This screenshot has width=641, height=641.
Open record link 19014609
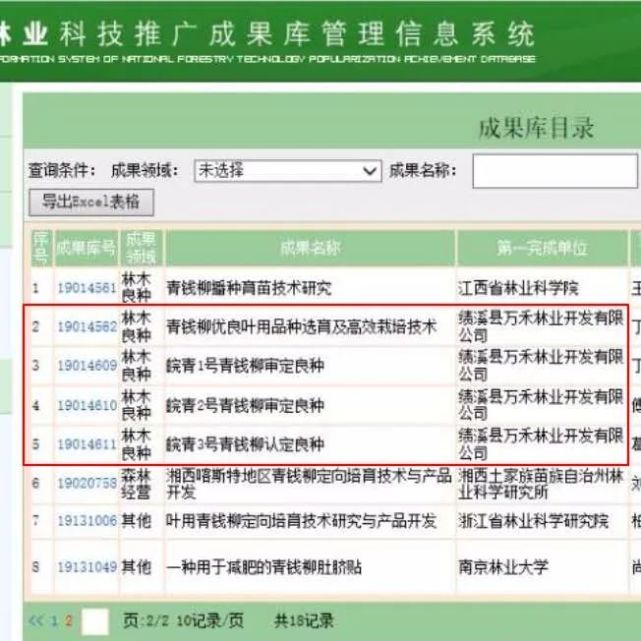point(87,365)
